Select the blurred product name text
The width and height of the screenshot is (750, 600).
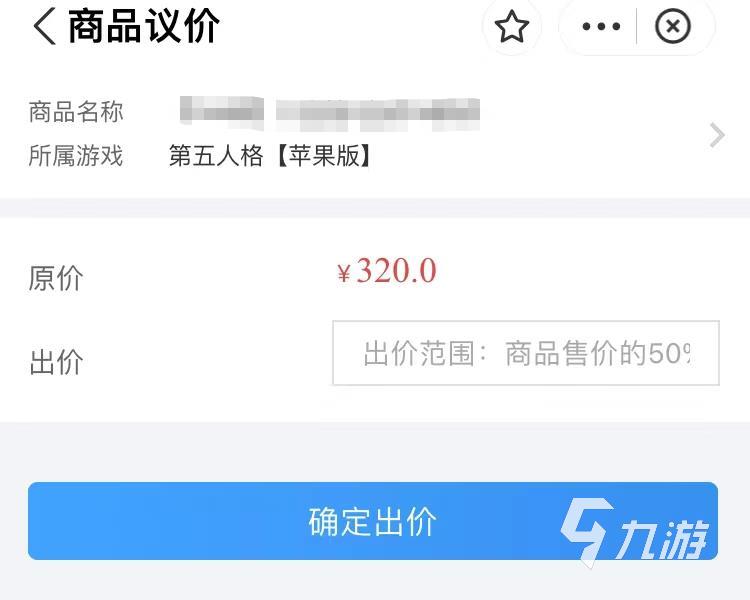click(330, 113)
